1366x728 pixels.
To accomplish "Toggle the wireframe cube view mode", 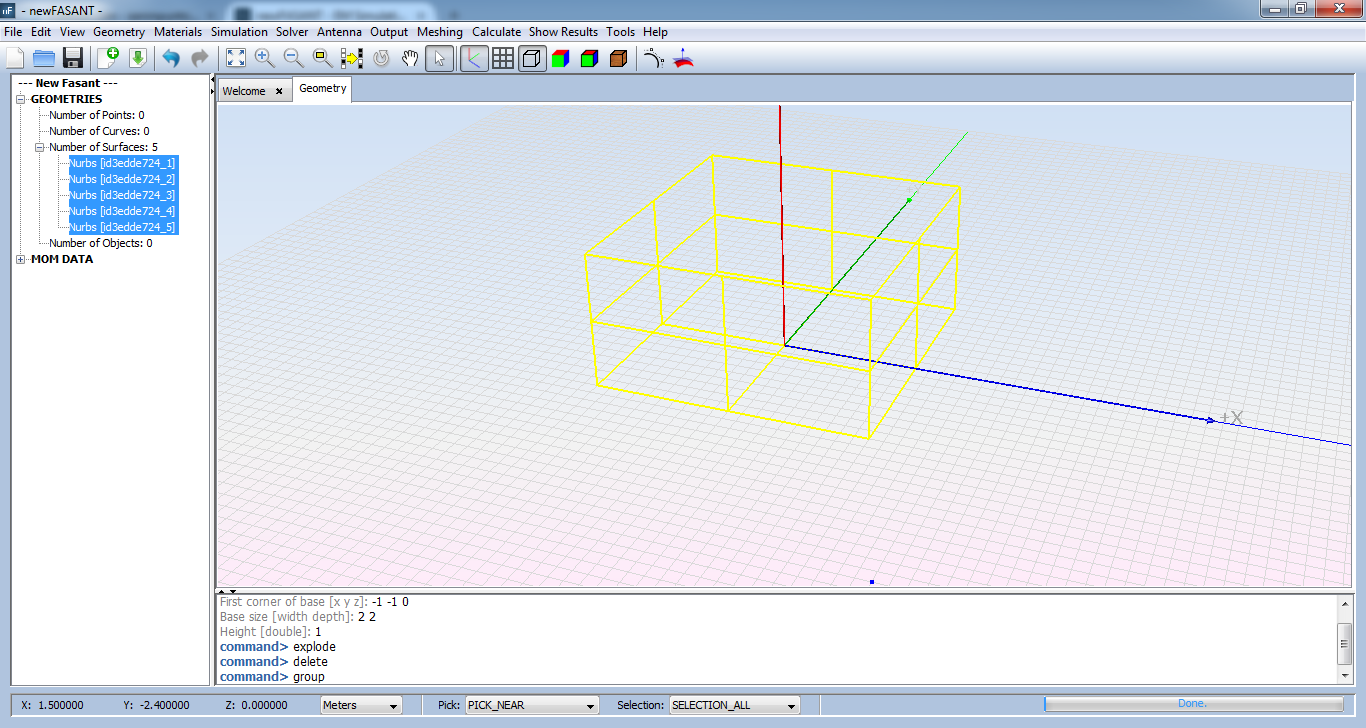I will point(532,58).
